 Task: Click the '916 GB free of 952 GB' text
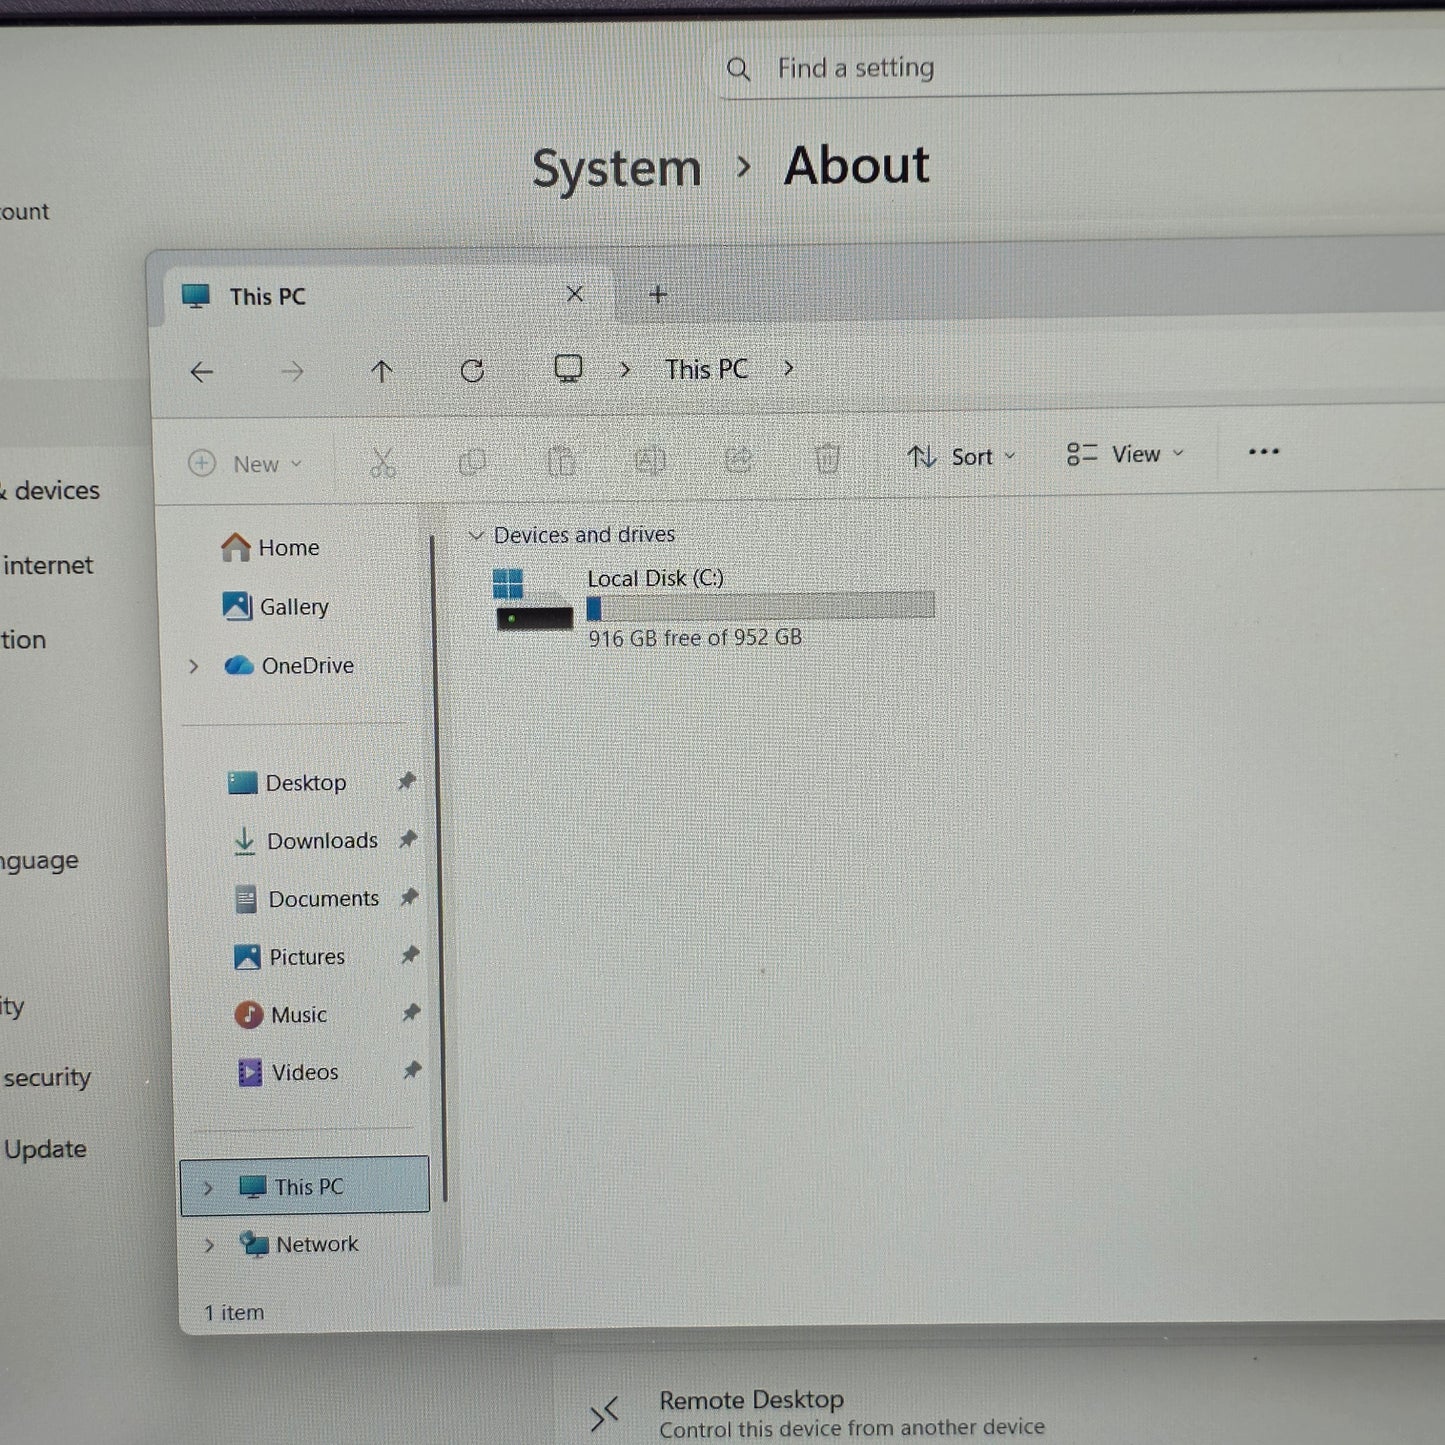[695, 637]
